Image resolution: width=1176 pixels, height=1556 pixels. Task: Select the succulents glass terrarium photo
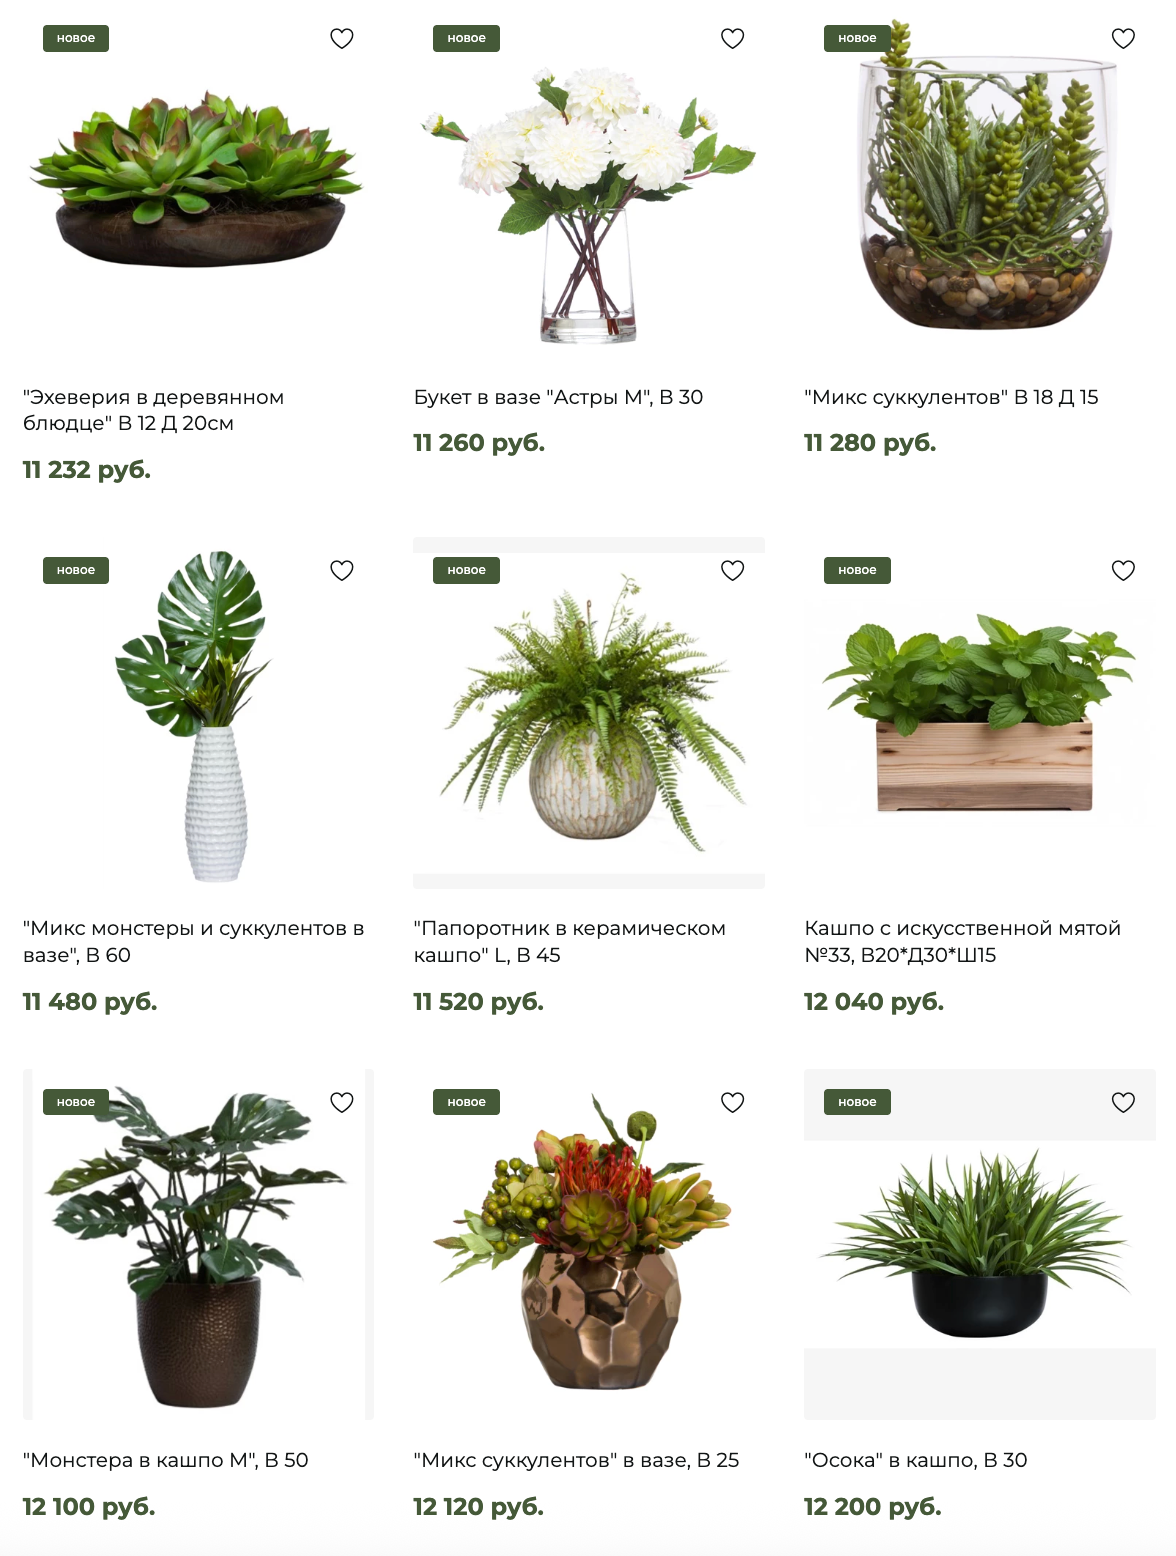pos(979,181)
